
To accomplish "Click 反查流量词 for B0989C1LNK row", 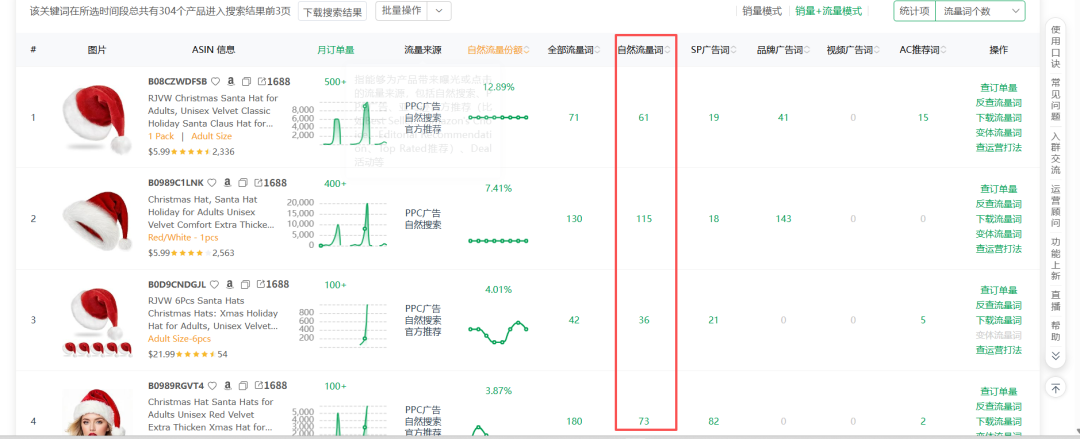I will pos(999,204).
